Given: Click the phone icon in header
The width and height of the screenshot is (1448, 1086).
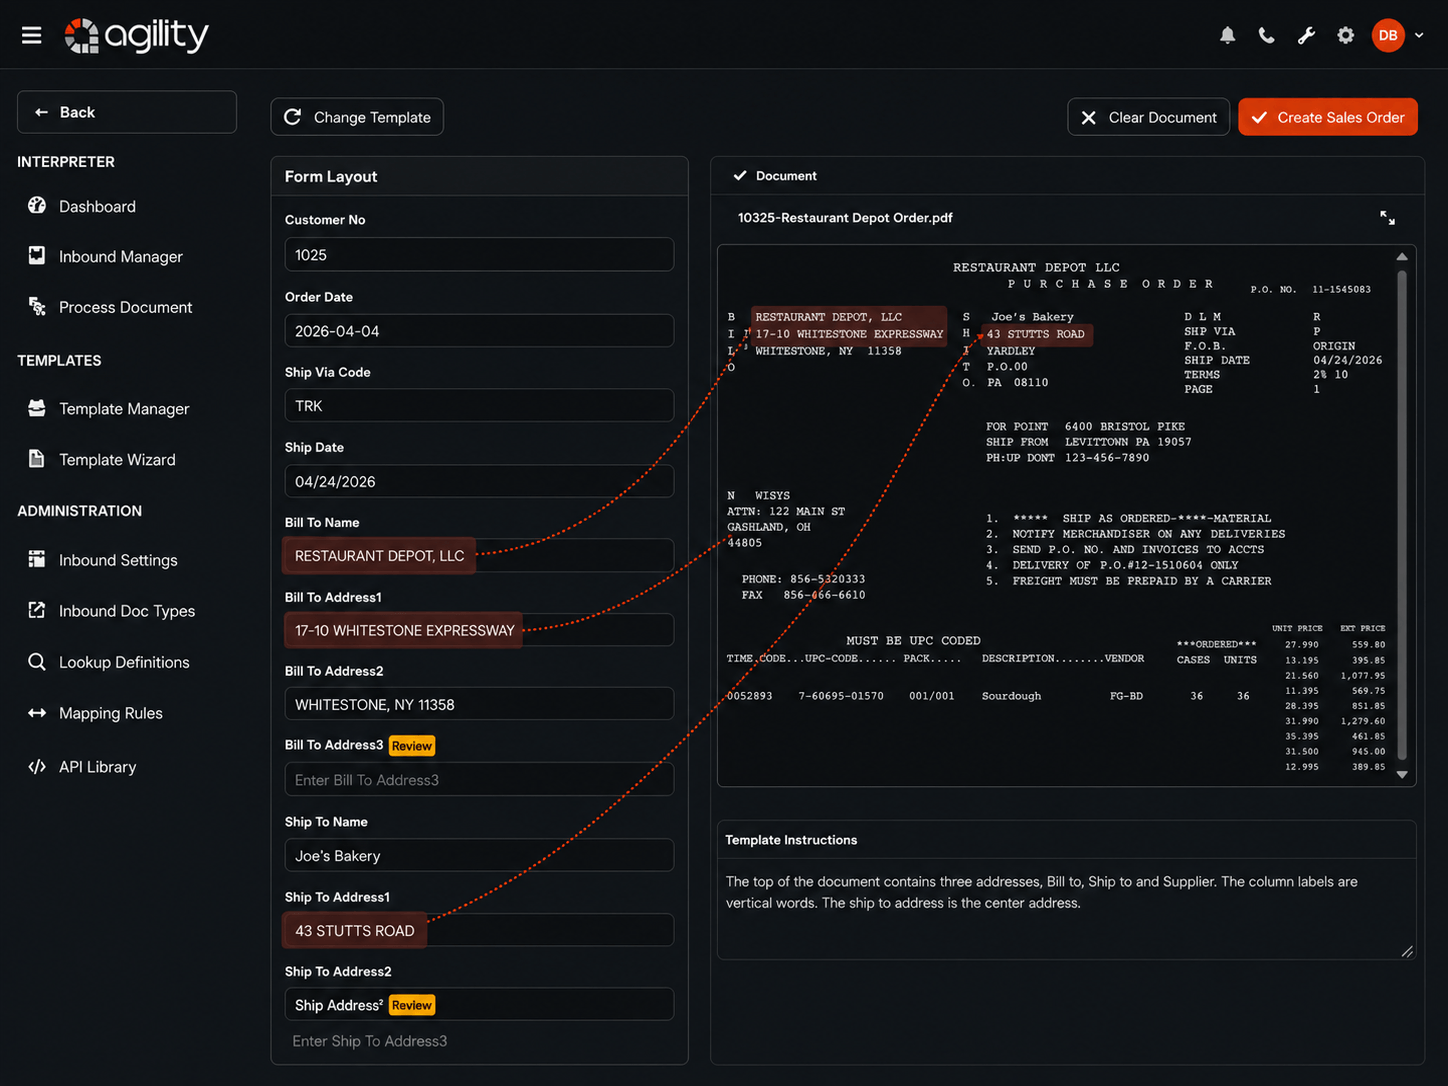Looking at the screenshot, I should click(1266, 36).
